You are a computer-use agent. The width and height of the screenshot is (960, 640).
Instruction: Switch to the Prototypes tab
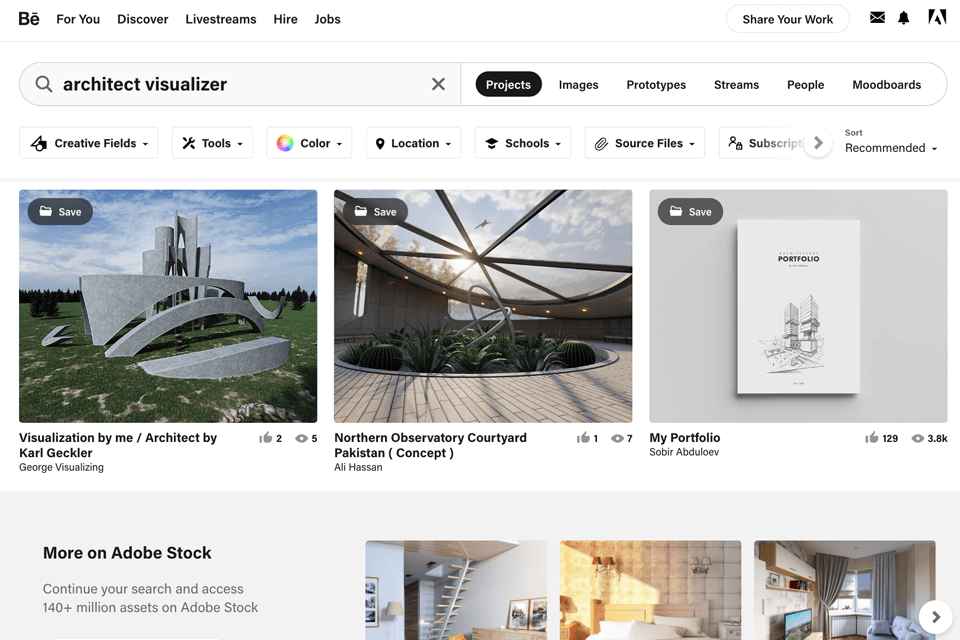pos(656,85)
